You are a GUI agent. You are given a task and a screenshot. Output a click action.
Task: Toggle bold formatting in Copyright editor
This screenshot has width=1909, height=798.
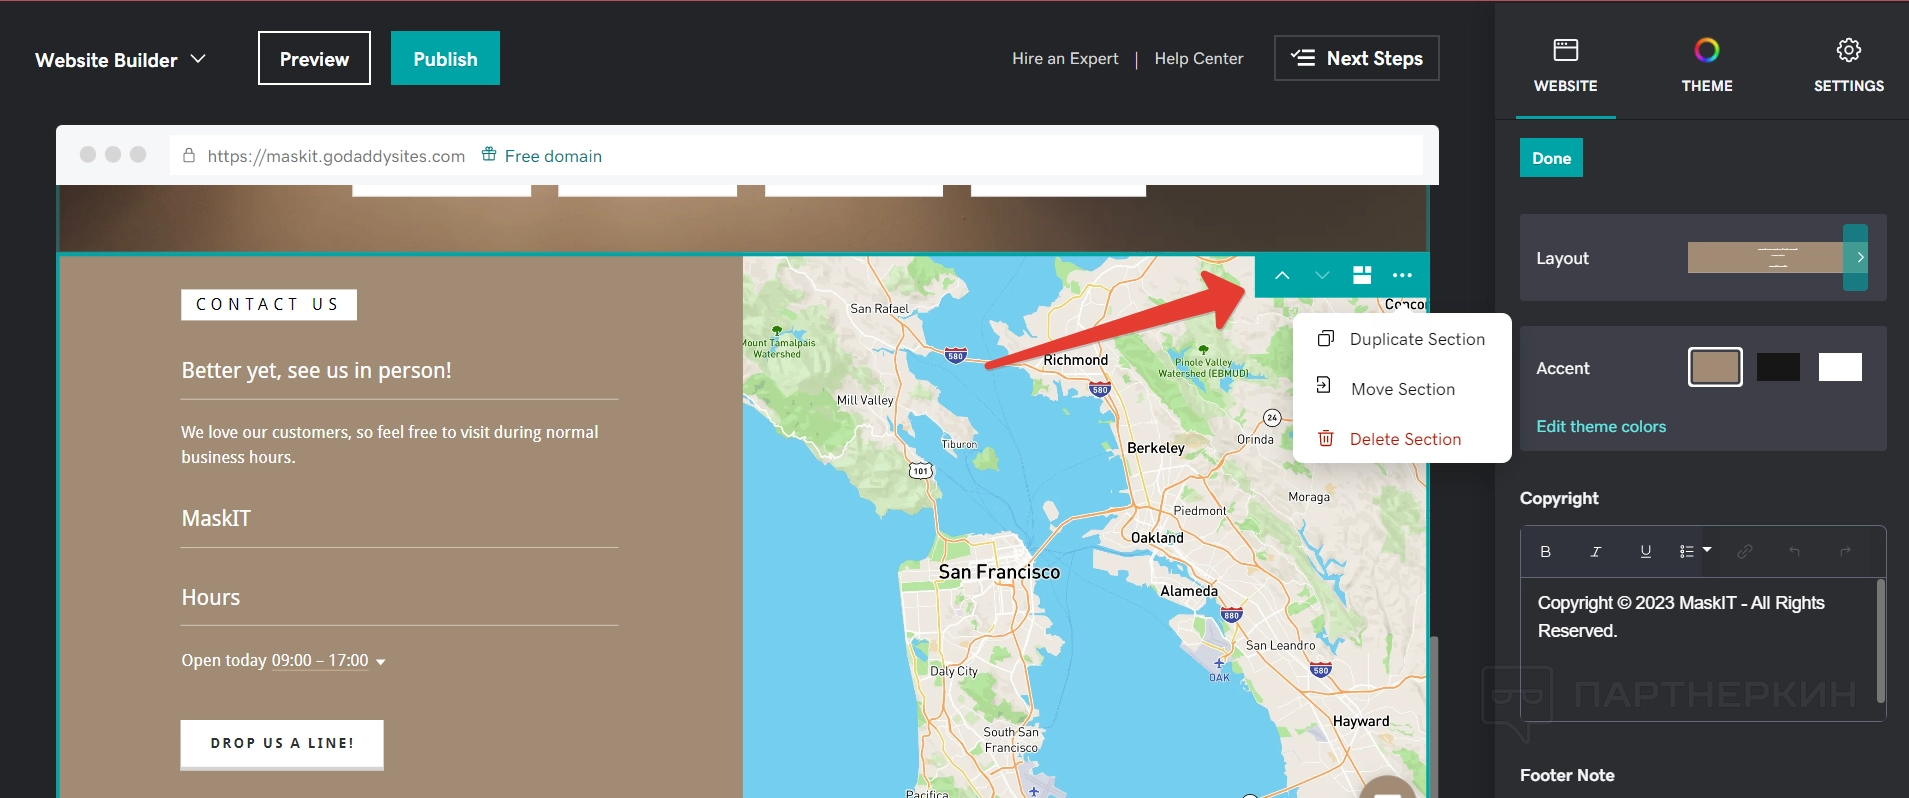click(1546, 552)
